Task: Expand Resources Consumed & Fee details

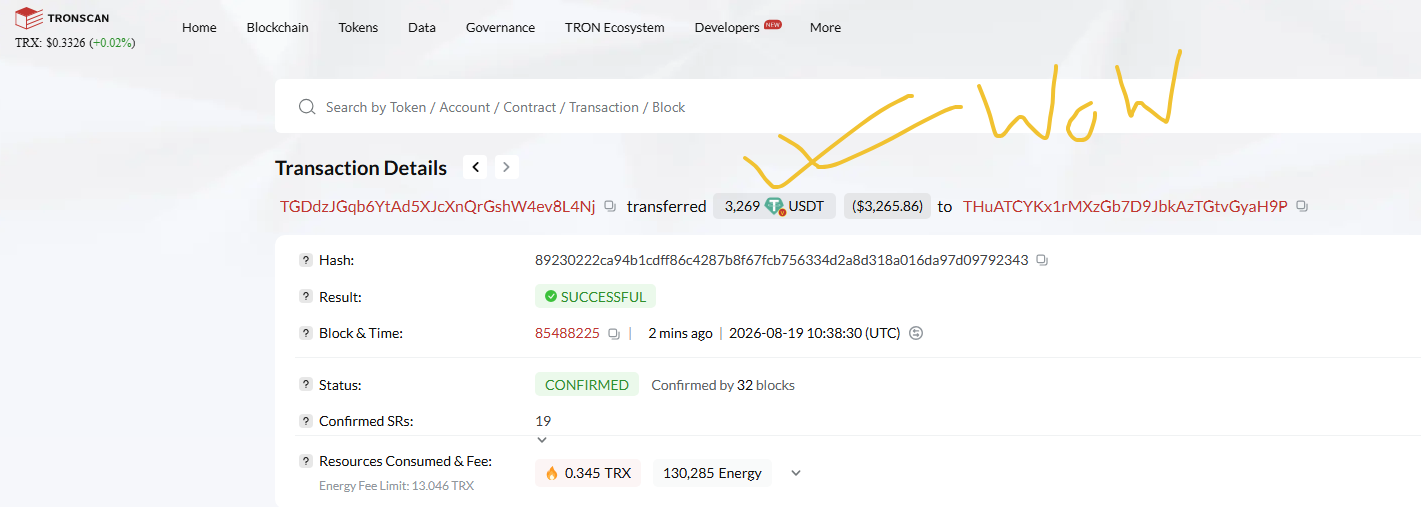Action: [796, 473]
